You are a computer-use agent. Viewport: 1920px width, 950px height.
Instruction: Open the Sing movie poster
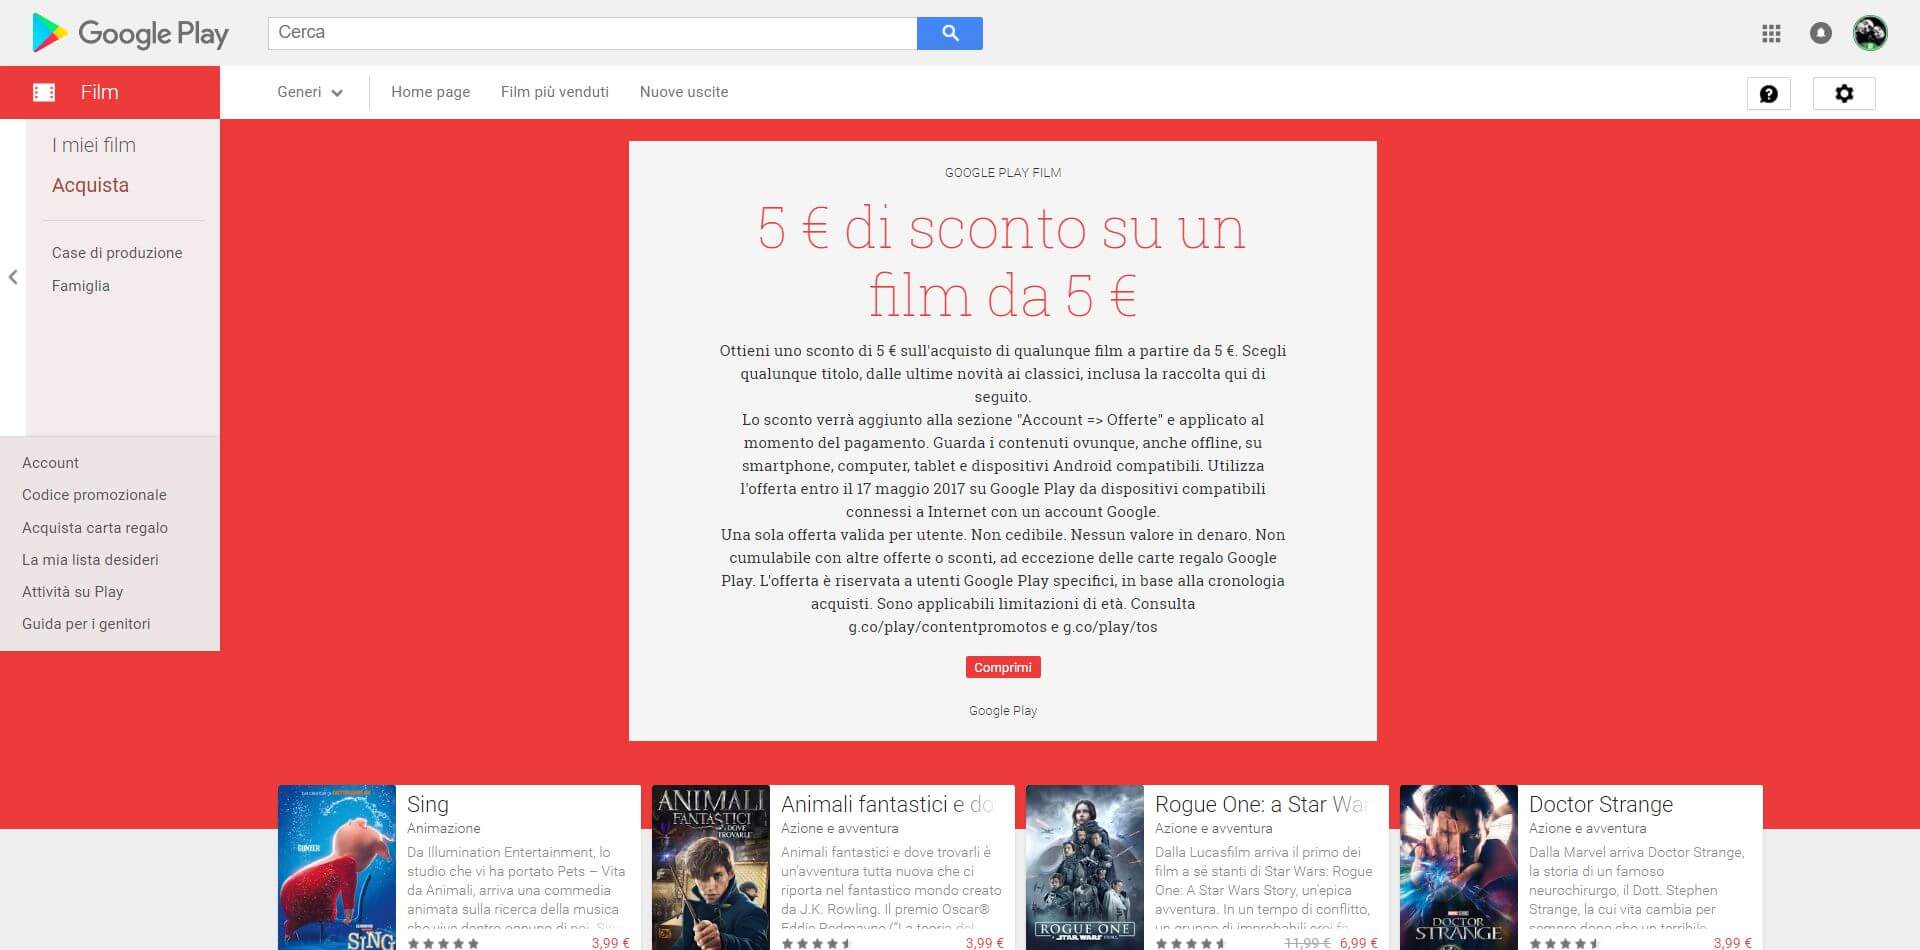[x=337, y=867]
